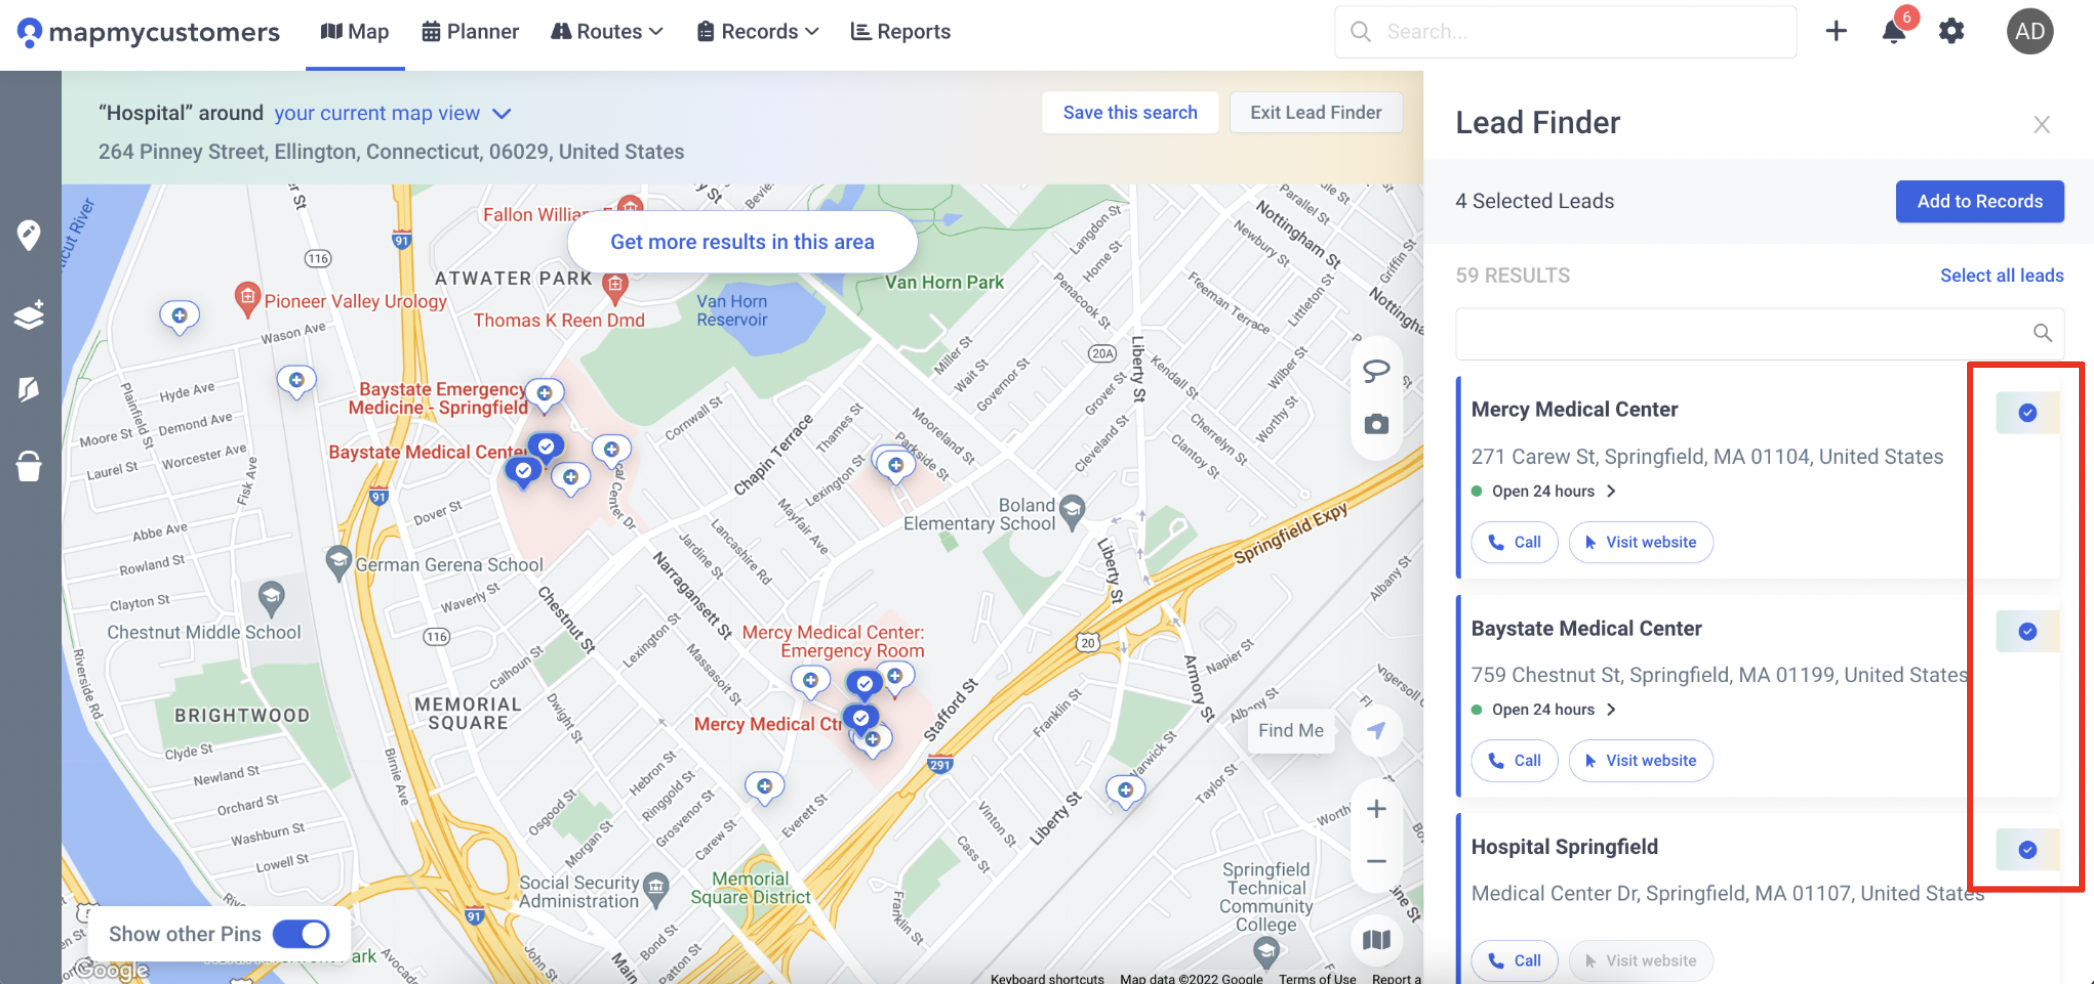Open Google Terms of Use link
The width and height of the screenshot is (2094, 984).
(x=1317, y=978)
